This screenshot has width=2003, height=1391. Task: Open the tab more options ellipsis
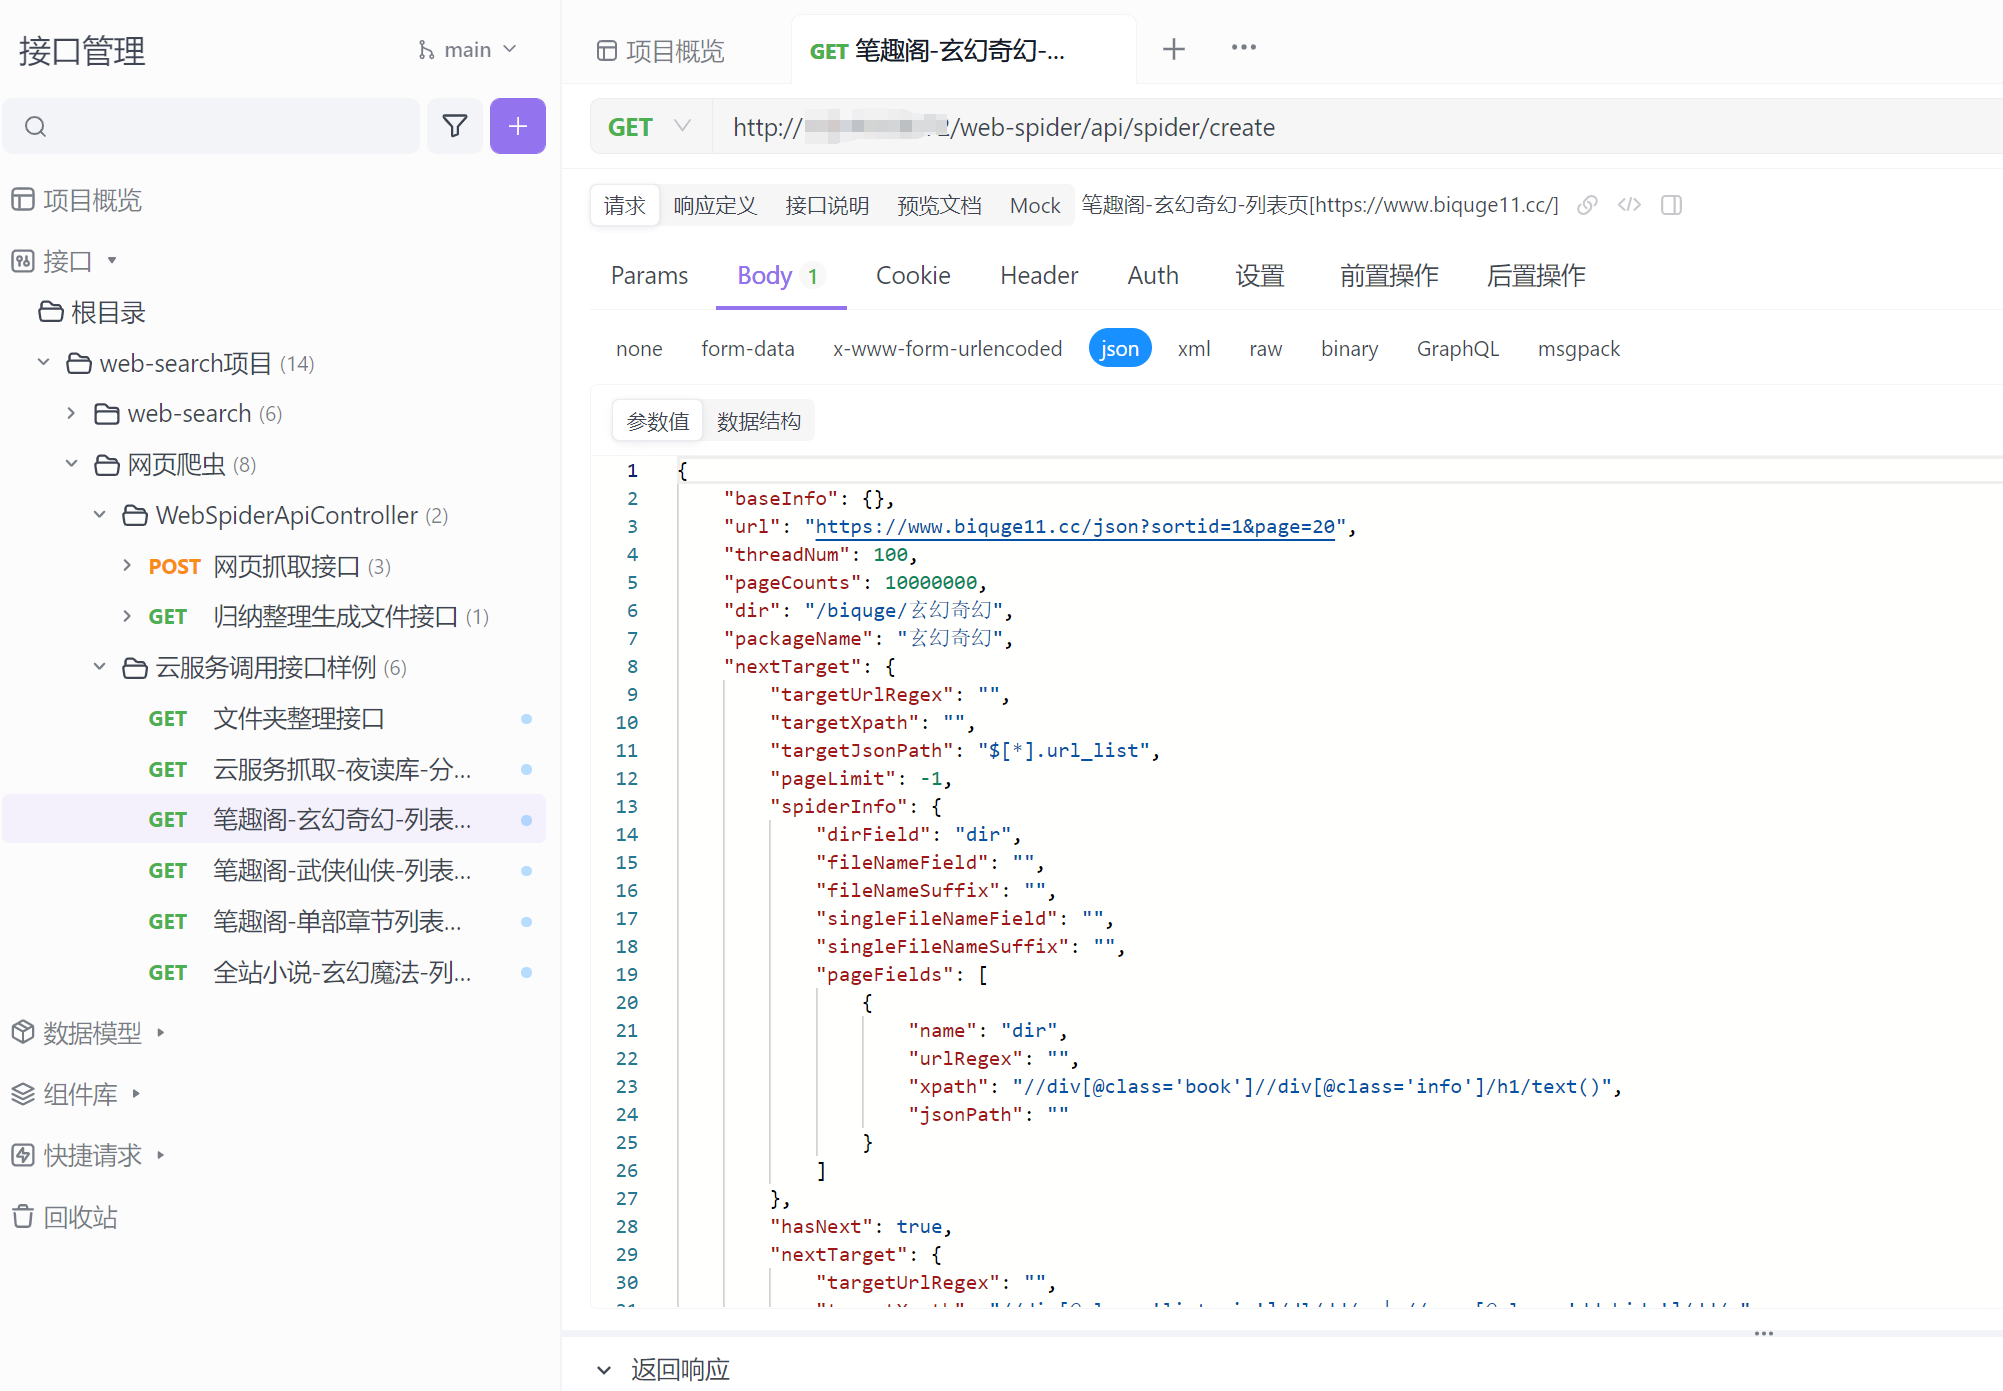(x=1244, y=48)
